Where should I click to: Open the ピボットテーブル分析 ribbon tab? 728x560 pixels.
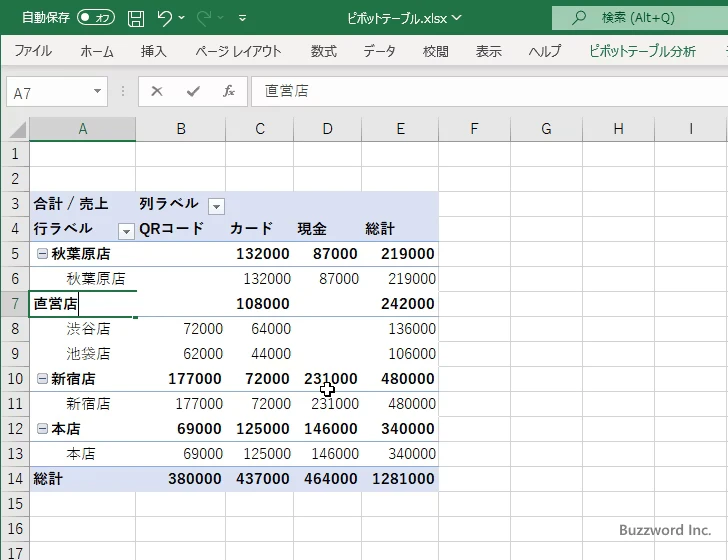tap(642, 51)
